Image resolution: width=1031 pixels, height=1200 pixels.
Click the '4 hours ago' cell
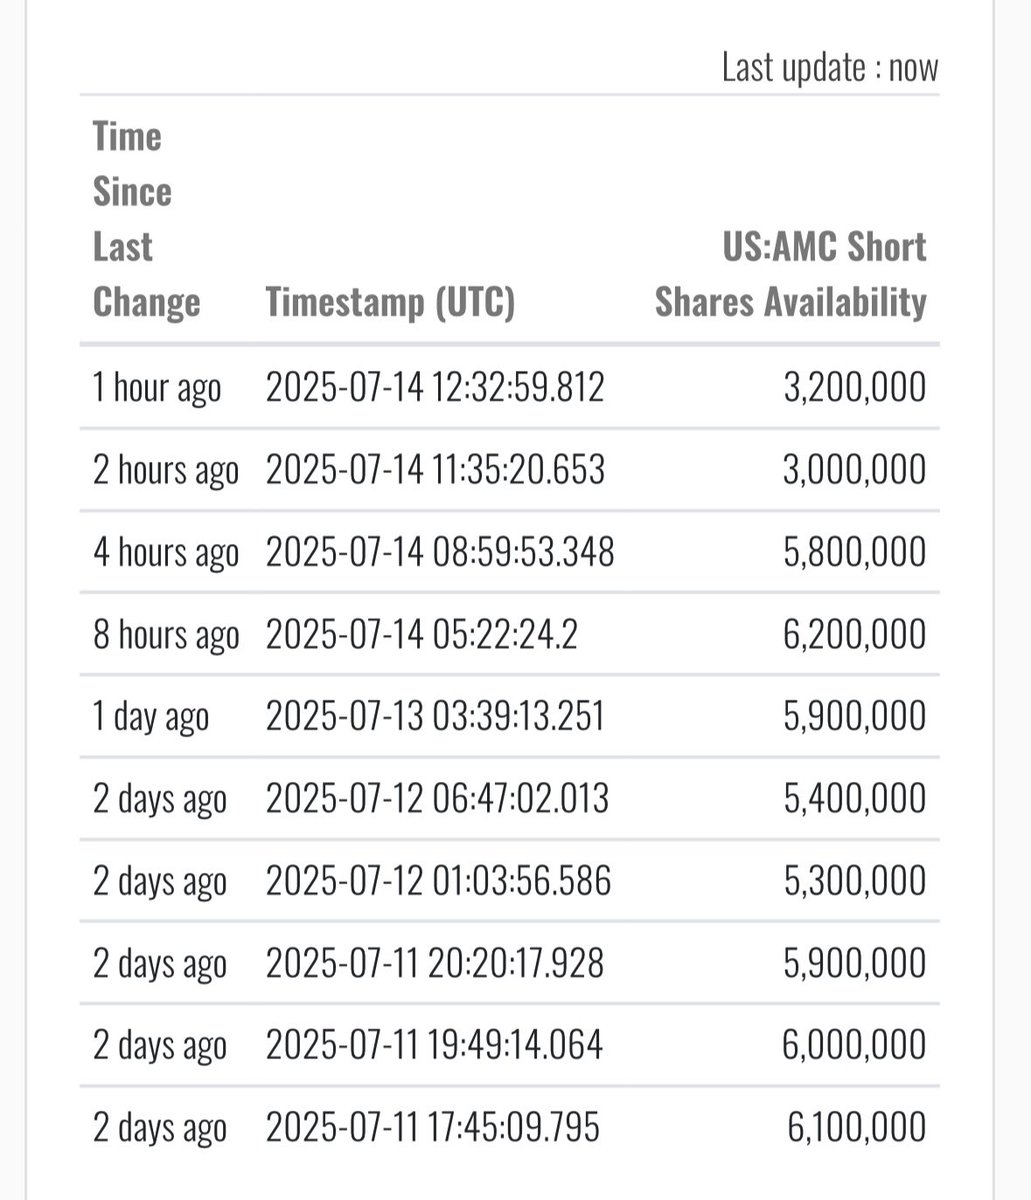(166, 552)
